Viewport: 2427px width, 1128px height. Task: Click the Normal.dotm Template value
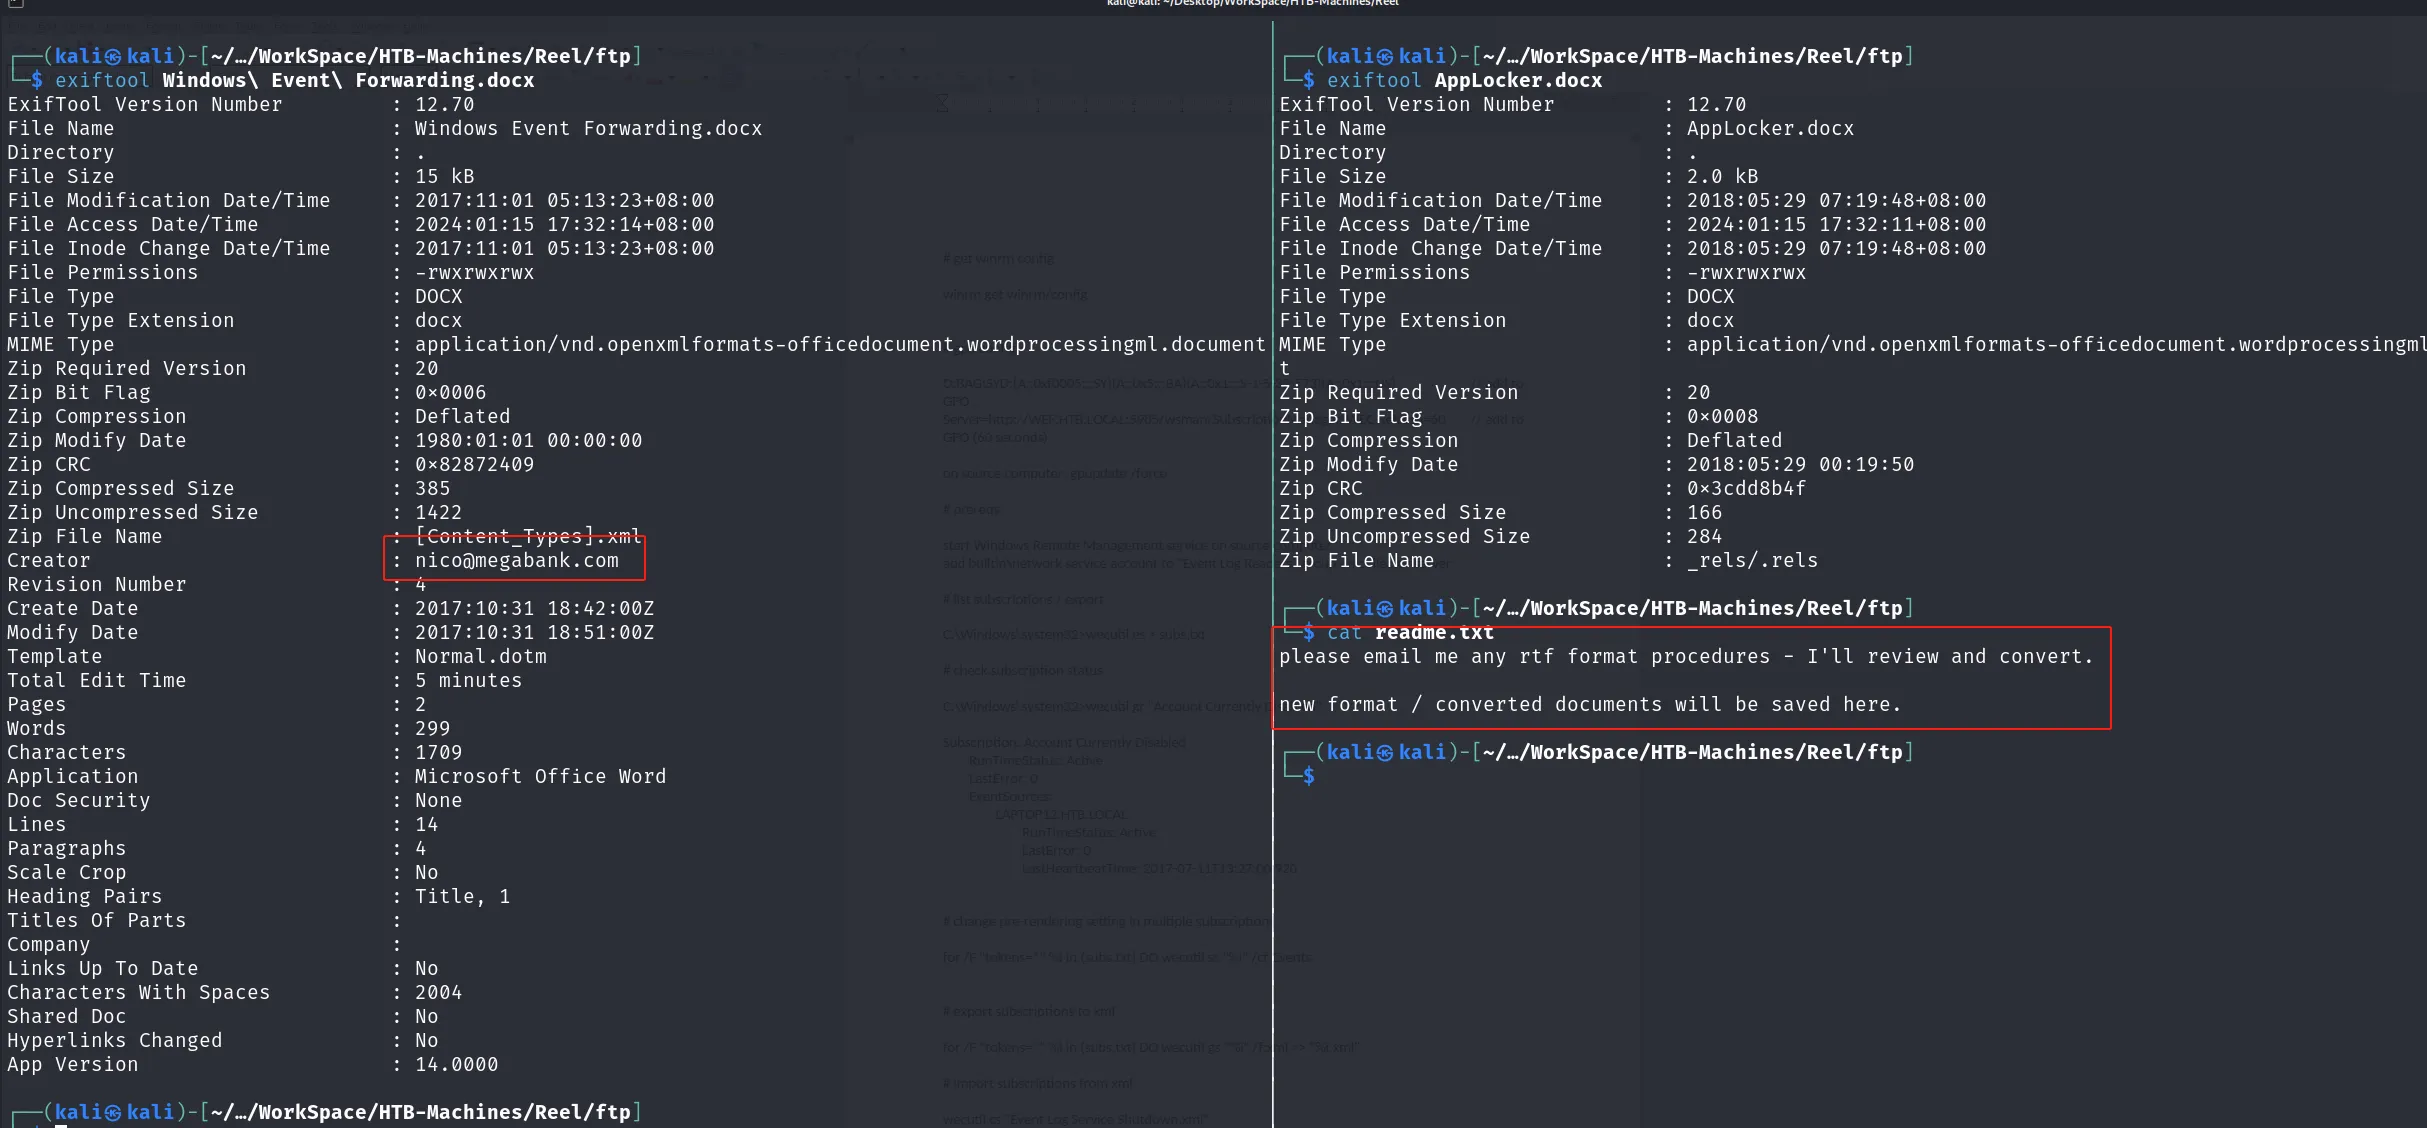(481, 657)
